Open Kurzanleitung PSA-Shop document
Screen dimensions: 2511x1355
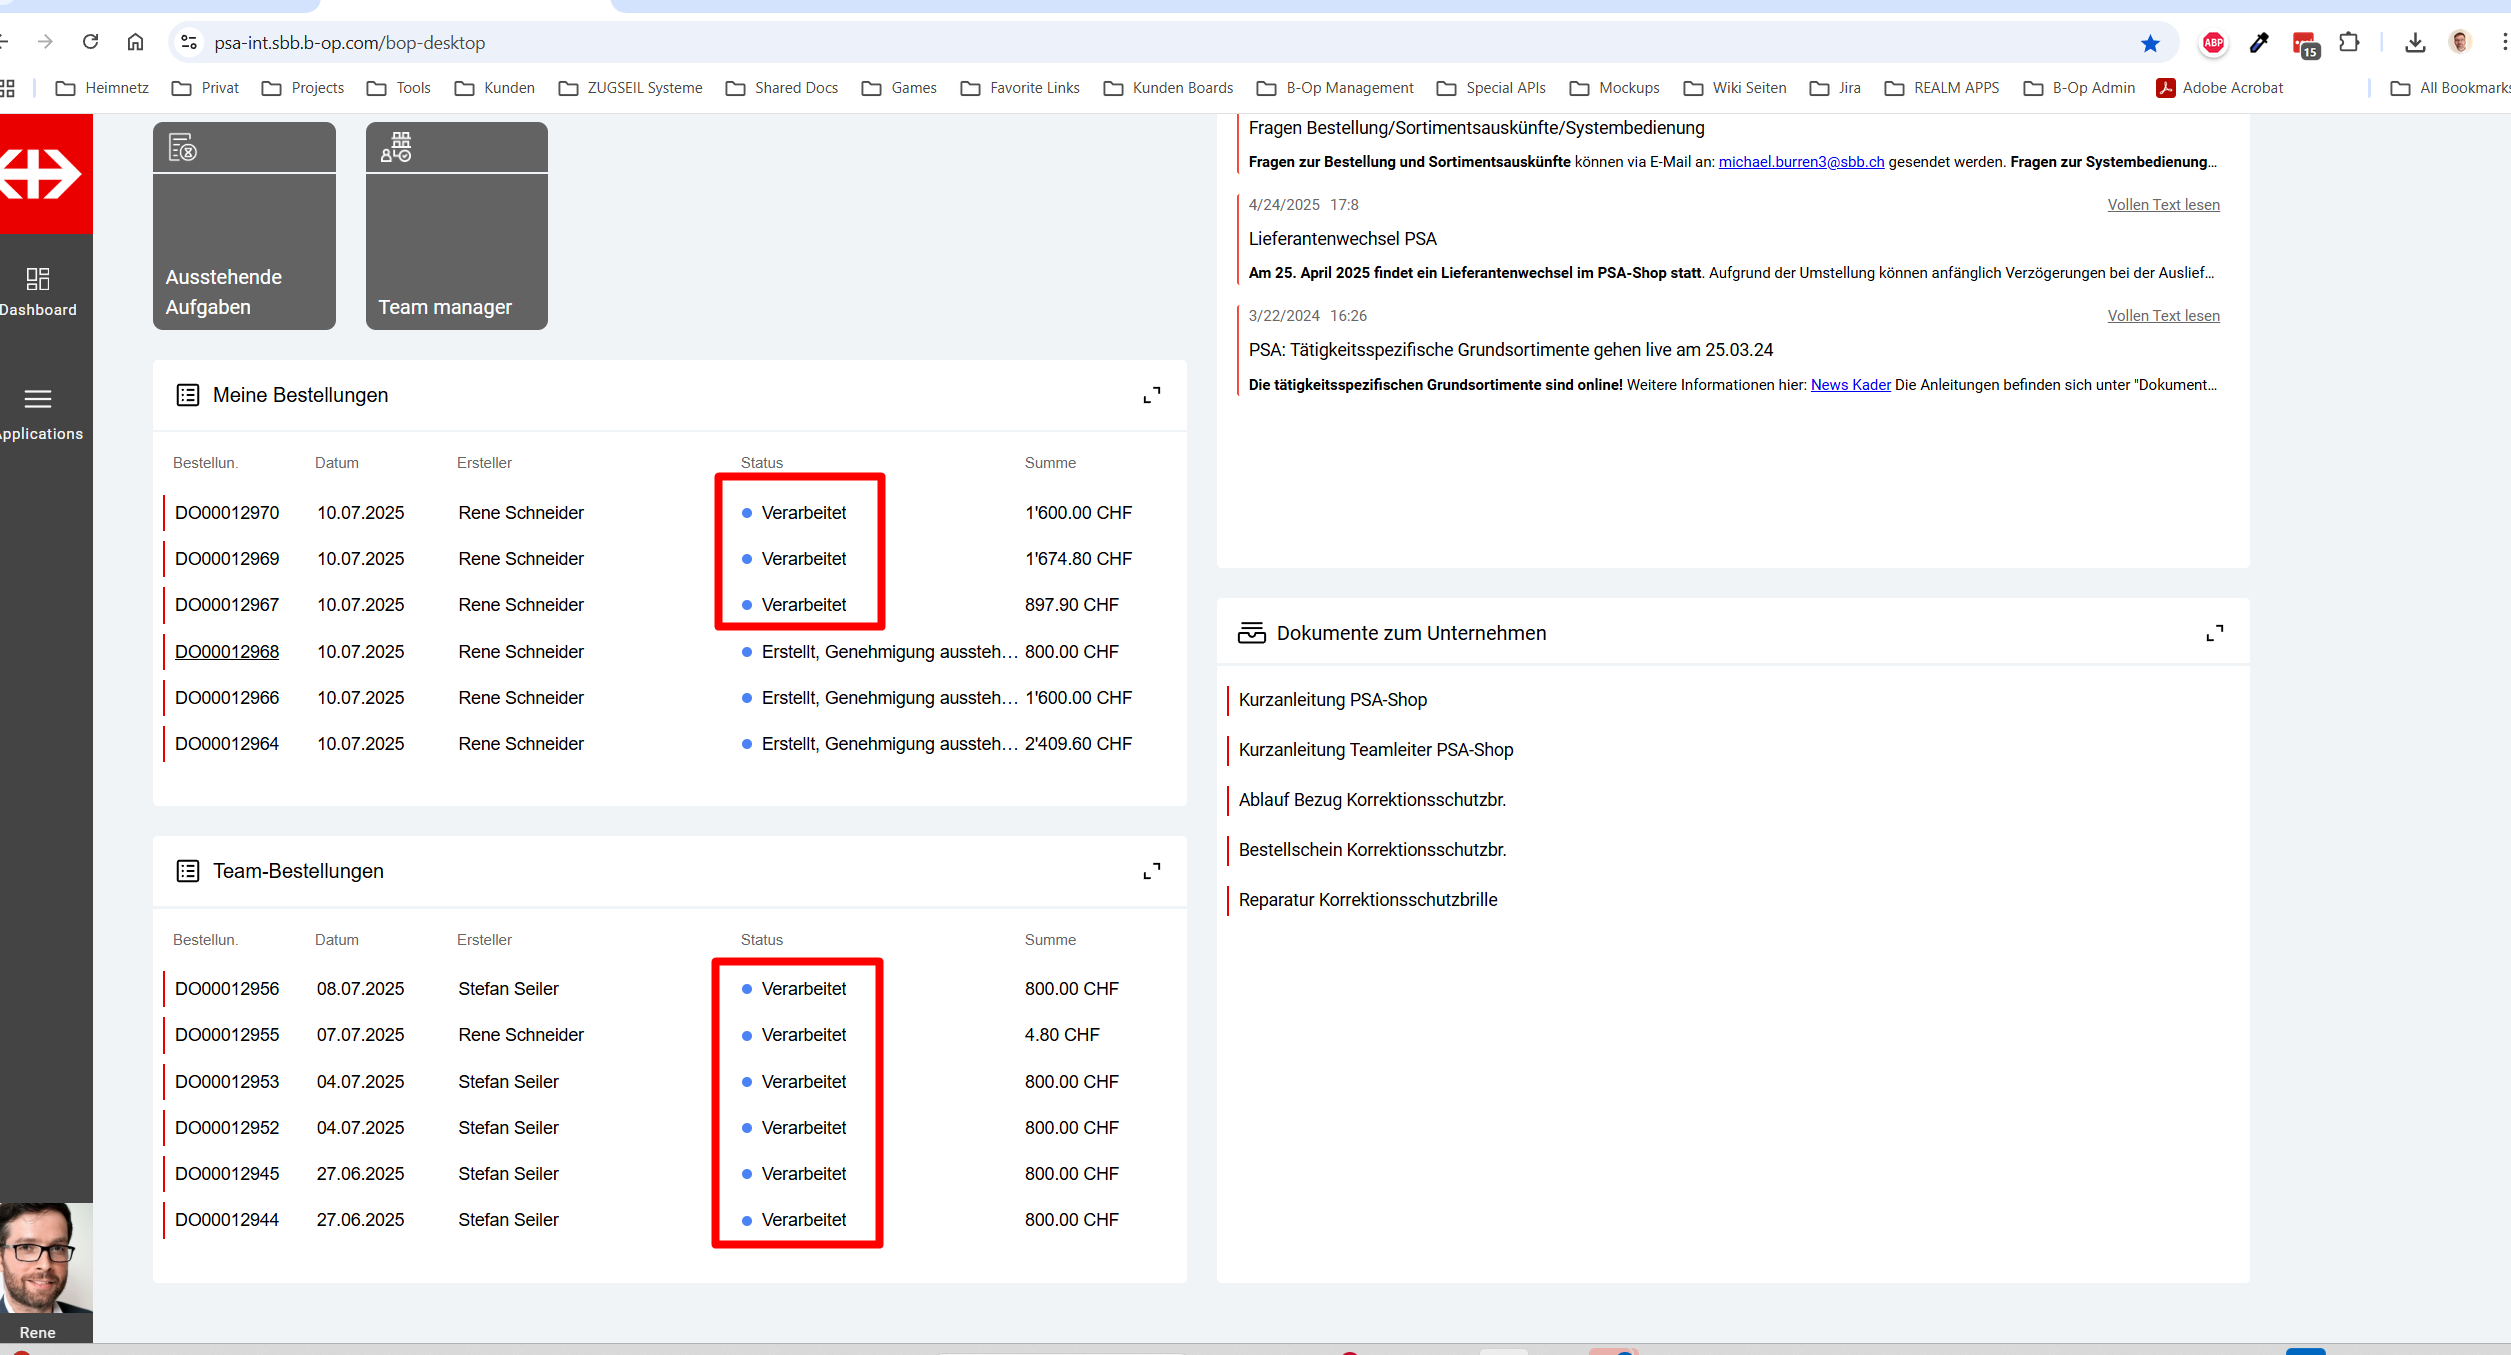pyautogui.click(x=1332, y=700)
